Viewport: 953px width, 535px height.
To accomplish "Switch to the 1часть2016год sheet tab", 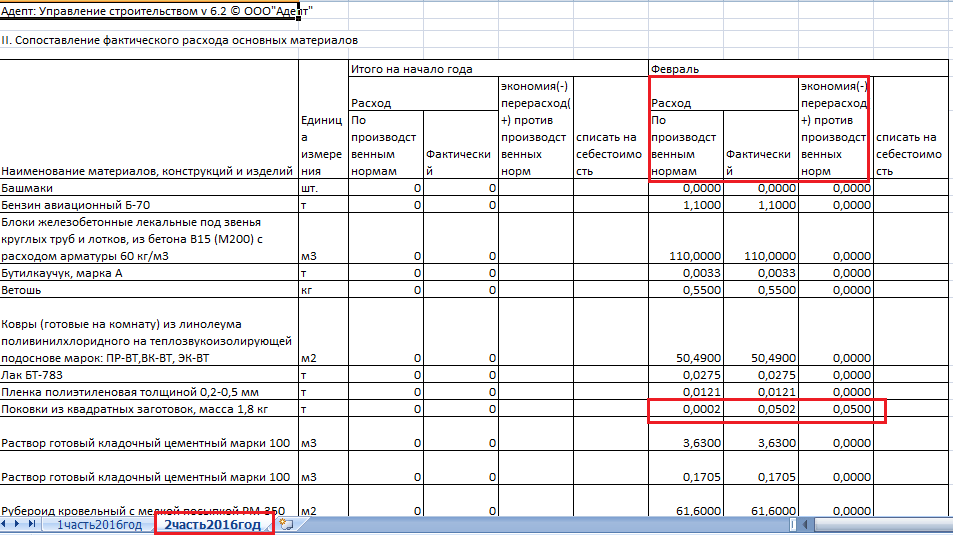I will [99, 525].
